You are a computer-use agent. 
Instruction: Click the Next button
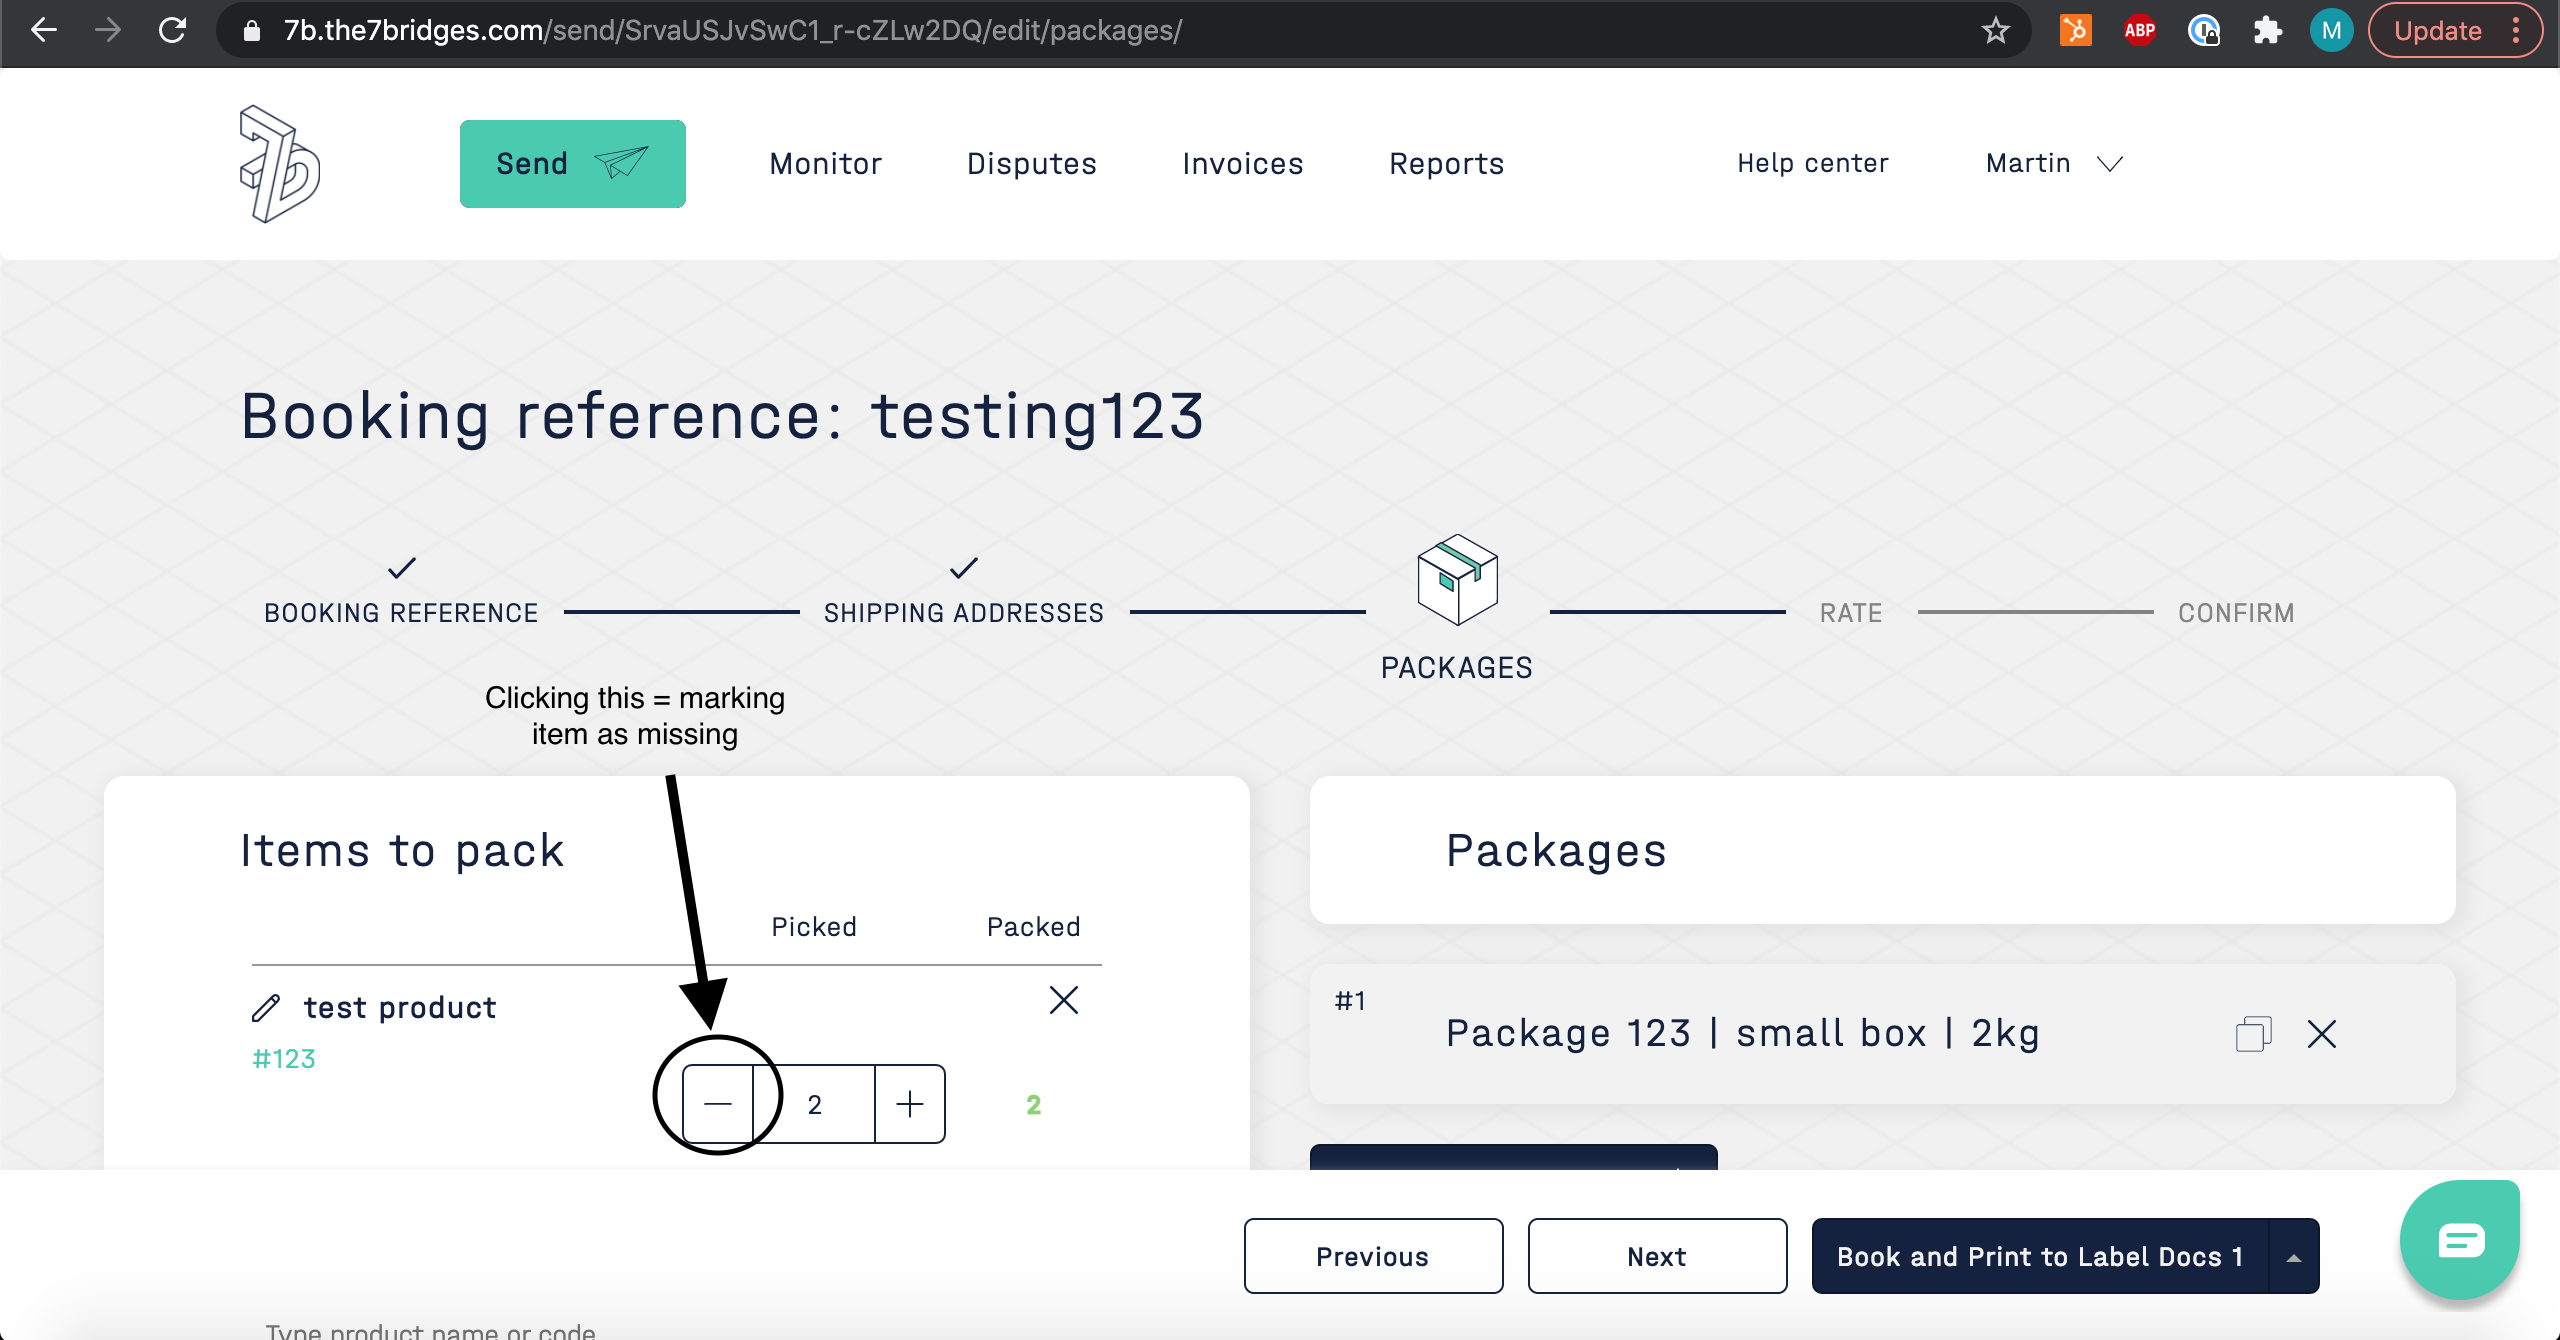[x=1657, y=1256]
